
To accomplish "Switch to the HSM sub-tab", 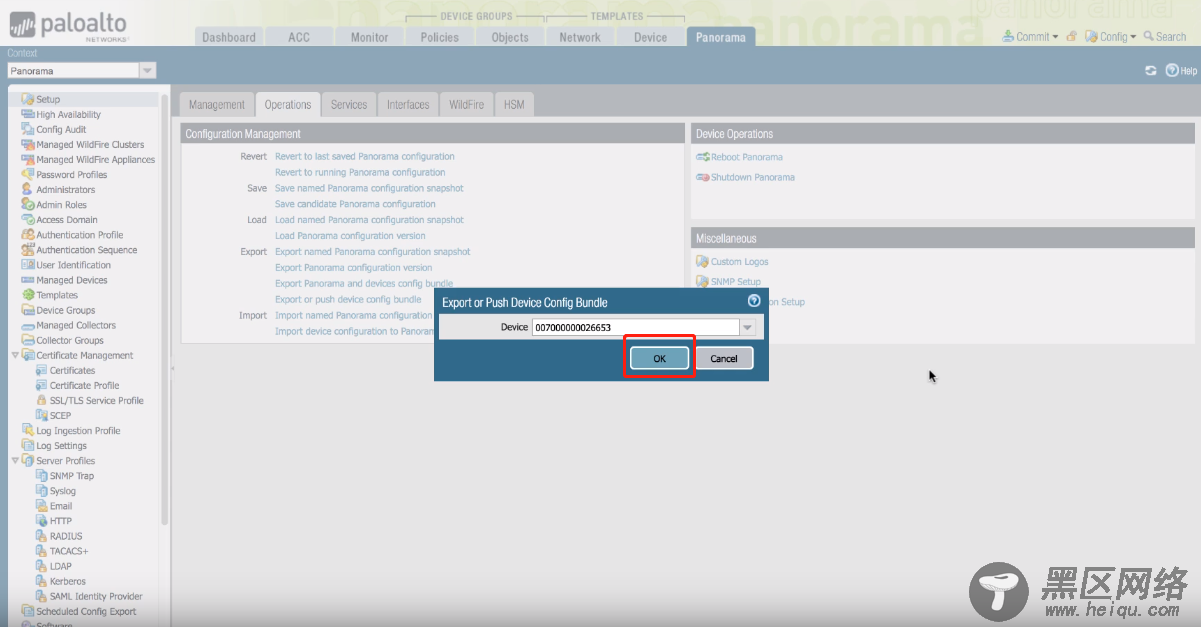I will [x=514, y=104].
